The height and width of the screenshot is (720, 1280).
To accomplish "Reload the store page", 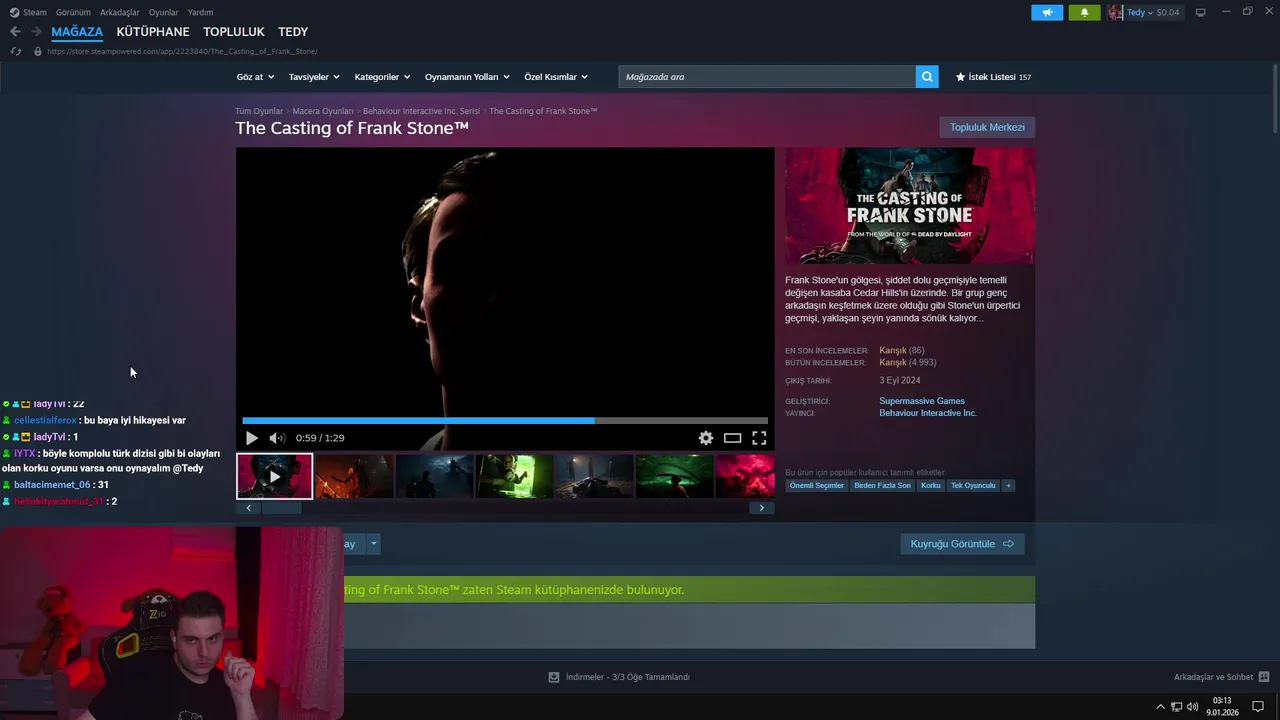I will (x=15, y=51).
